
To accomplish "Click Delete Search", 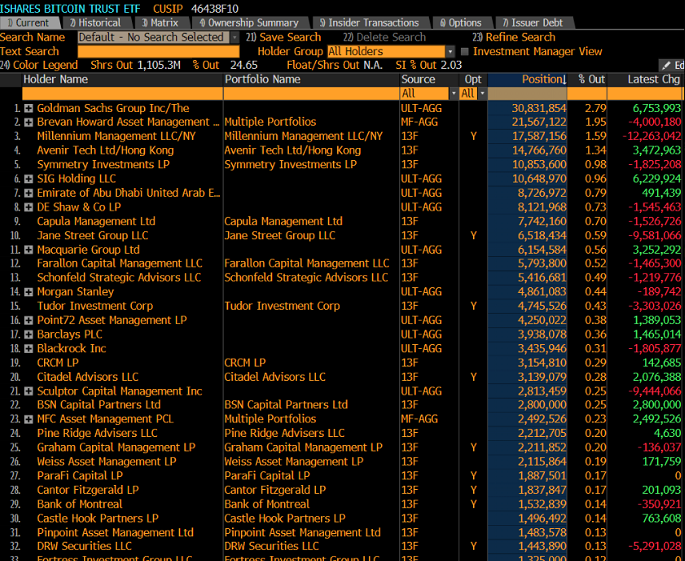I will [x=384, y=37].
